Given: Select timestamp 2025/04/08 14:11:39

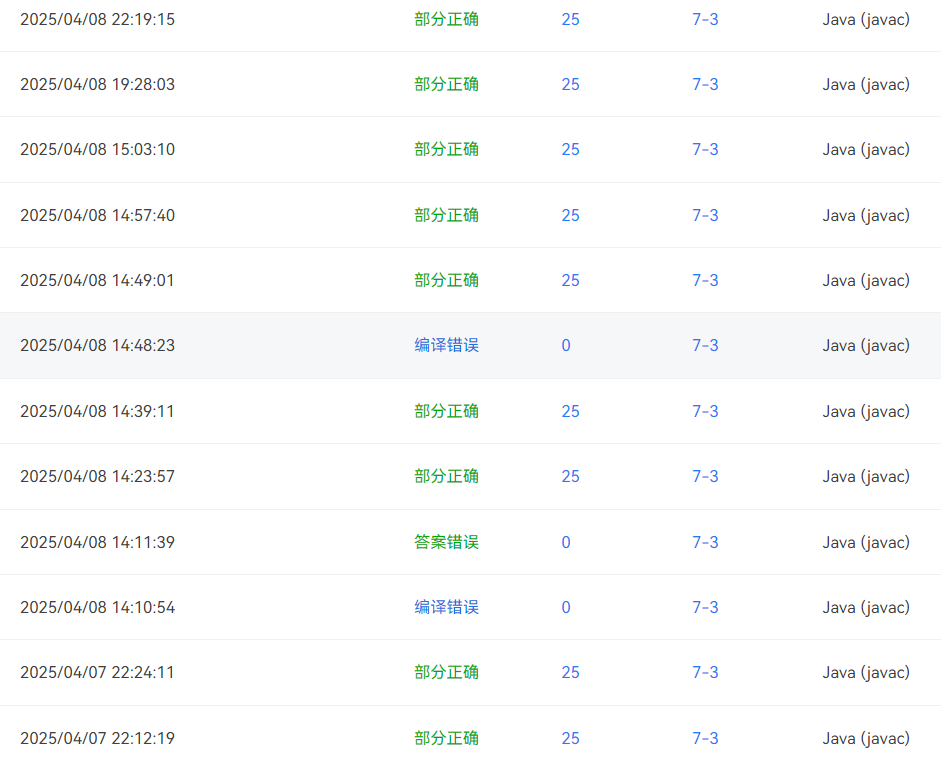Looking at the screenshot, I should tap(97, 542).
